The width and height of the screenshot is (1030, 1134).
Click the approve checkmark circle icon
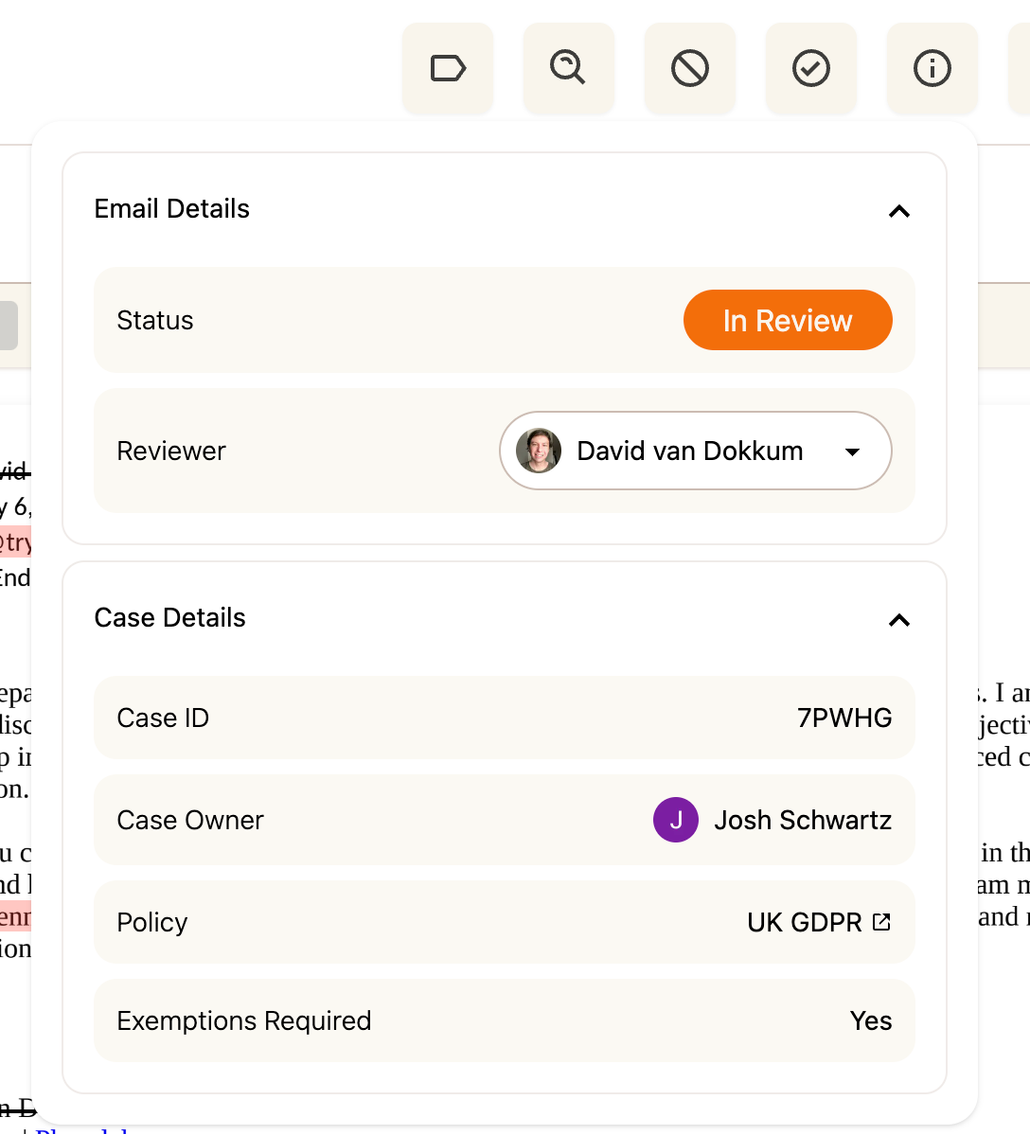[811, 69]
